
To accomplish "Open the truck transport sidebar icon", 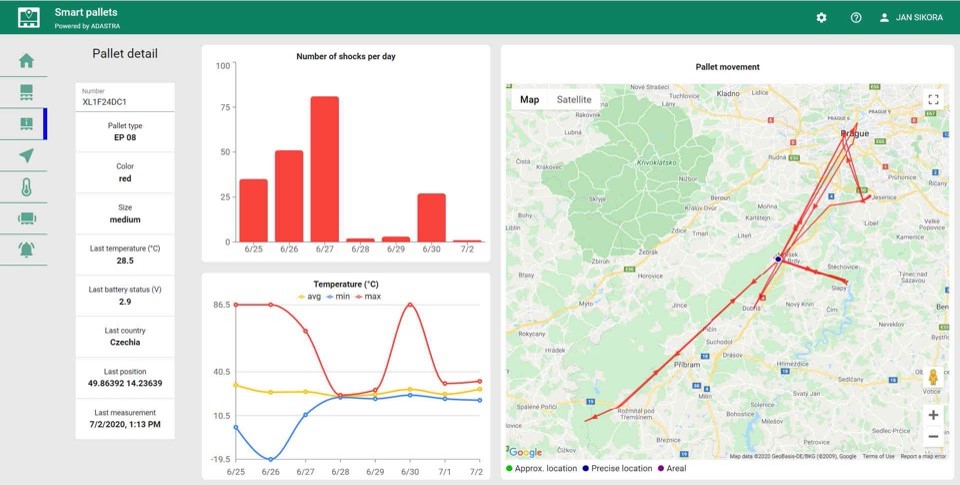I will pos(26,218).
